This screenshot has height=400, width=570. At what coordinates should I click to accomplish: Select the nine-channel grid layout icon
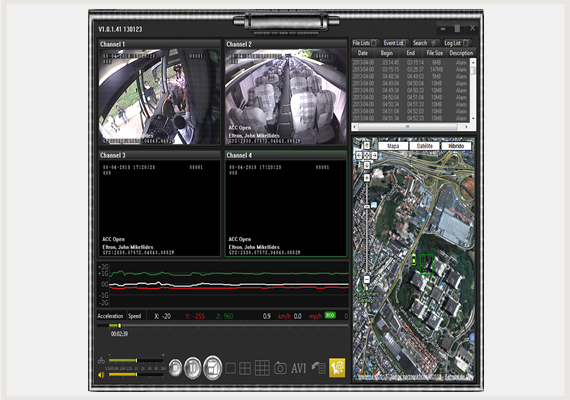point(262,368)
